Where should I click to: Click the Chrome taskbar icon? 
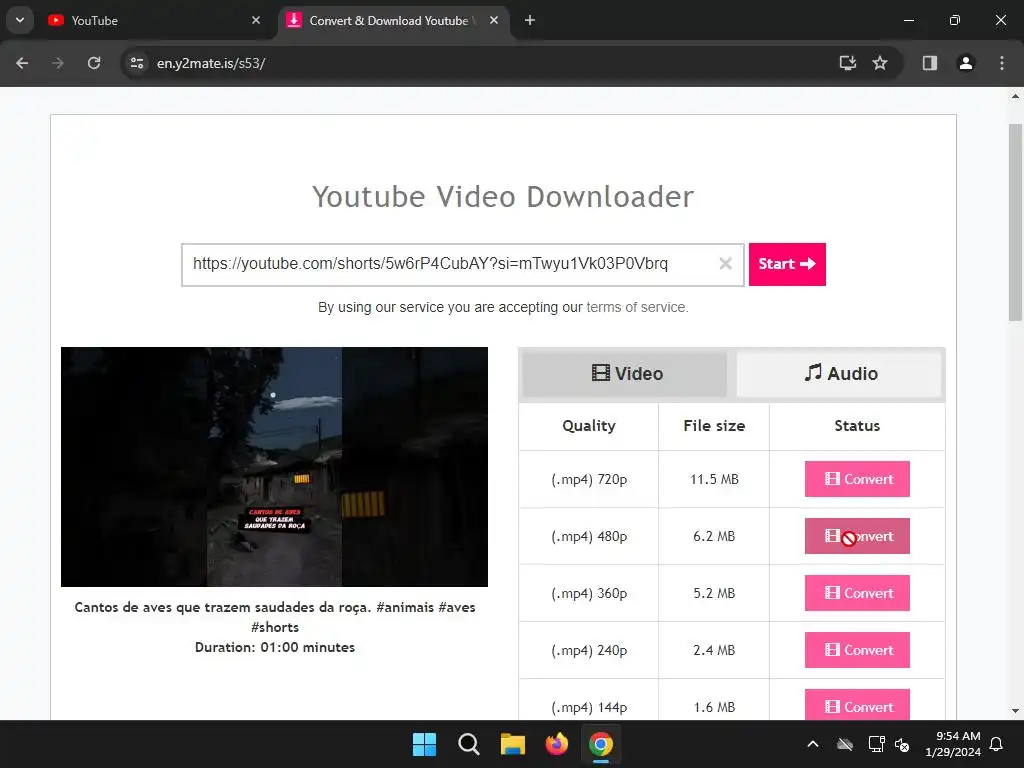(601, 744)
